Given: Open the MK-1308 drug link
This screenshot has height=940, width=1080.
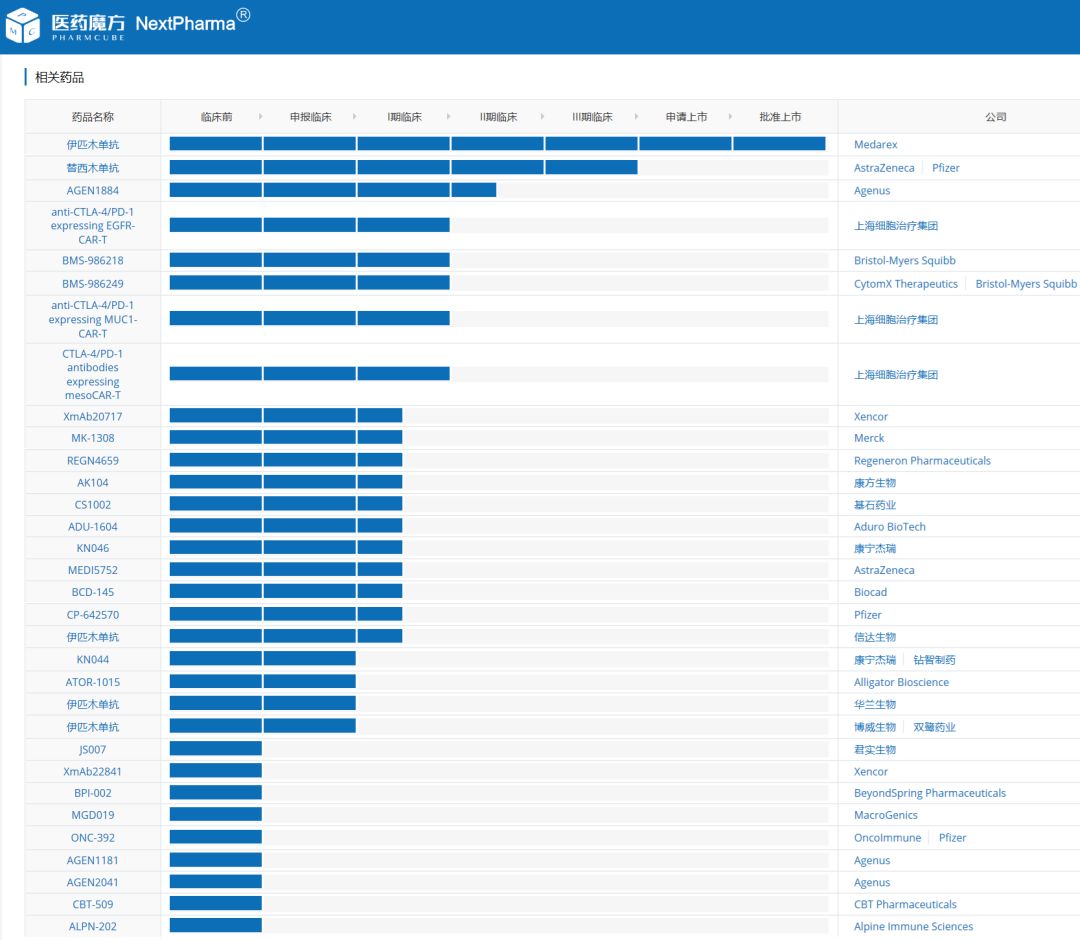Looking at the screenshot, I should pyautogui.click(x=92, y=438).
